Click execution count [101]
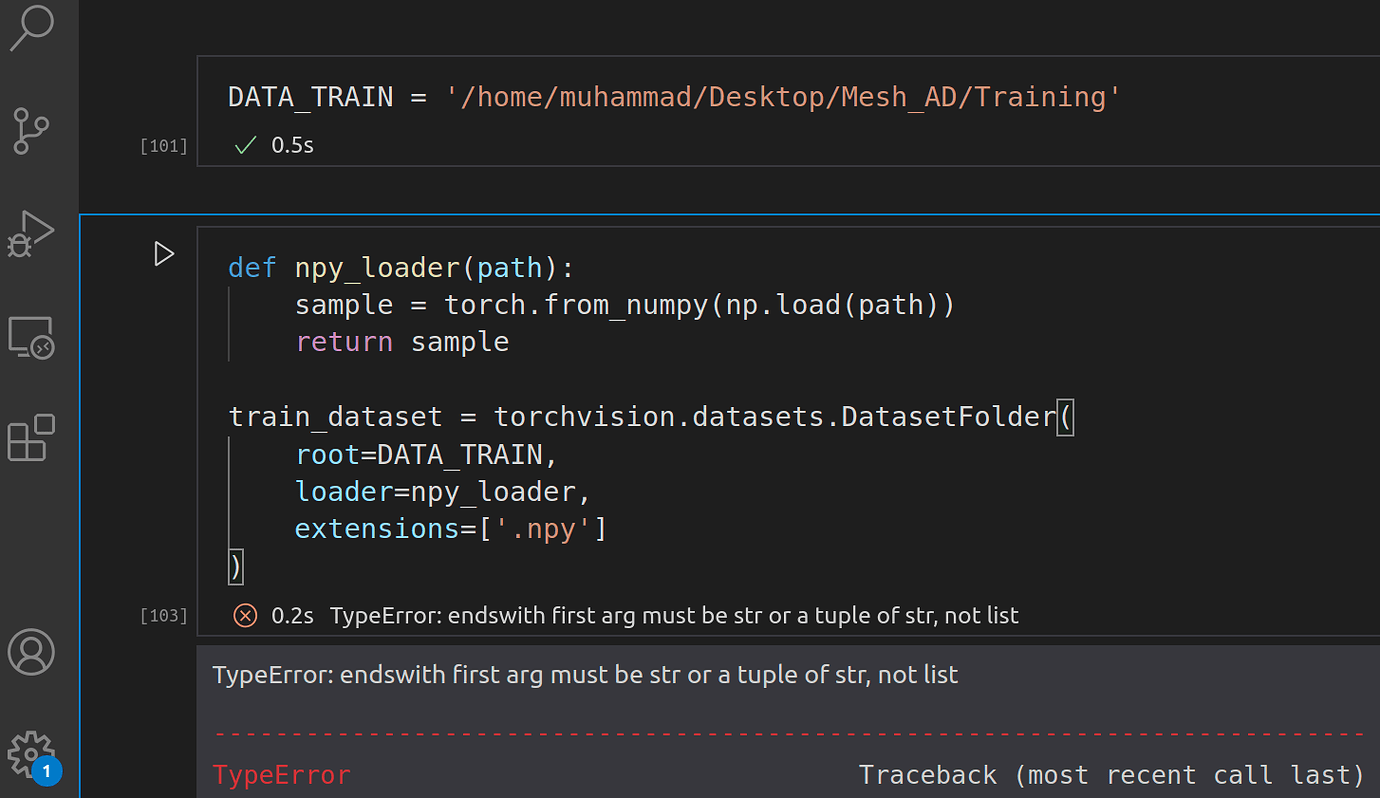The height and width of the screenshot is (798, 1380). (163, 144)
